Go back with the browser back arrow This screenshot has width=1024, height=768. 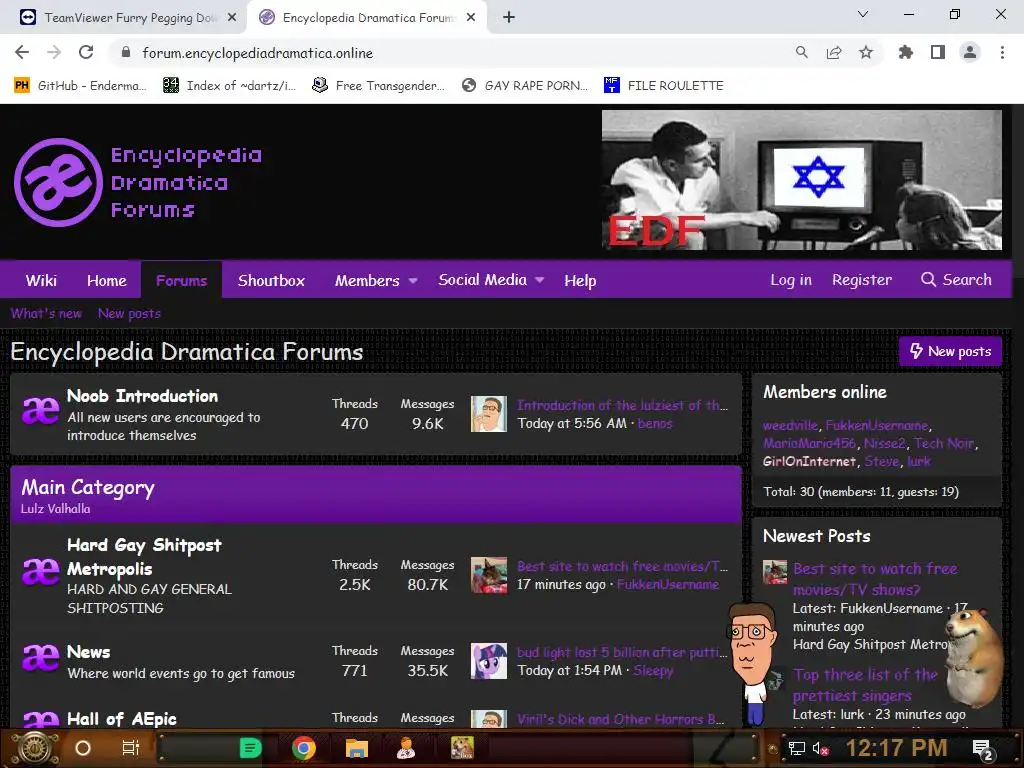click(22, 52)
